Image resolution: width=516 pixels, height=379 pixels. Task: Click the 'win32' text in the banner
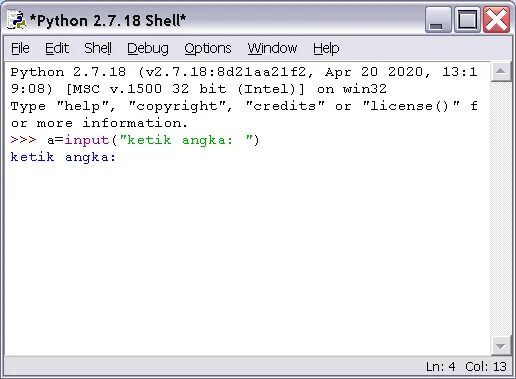pos(365,89)
